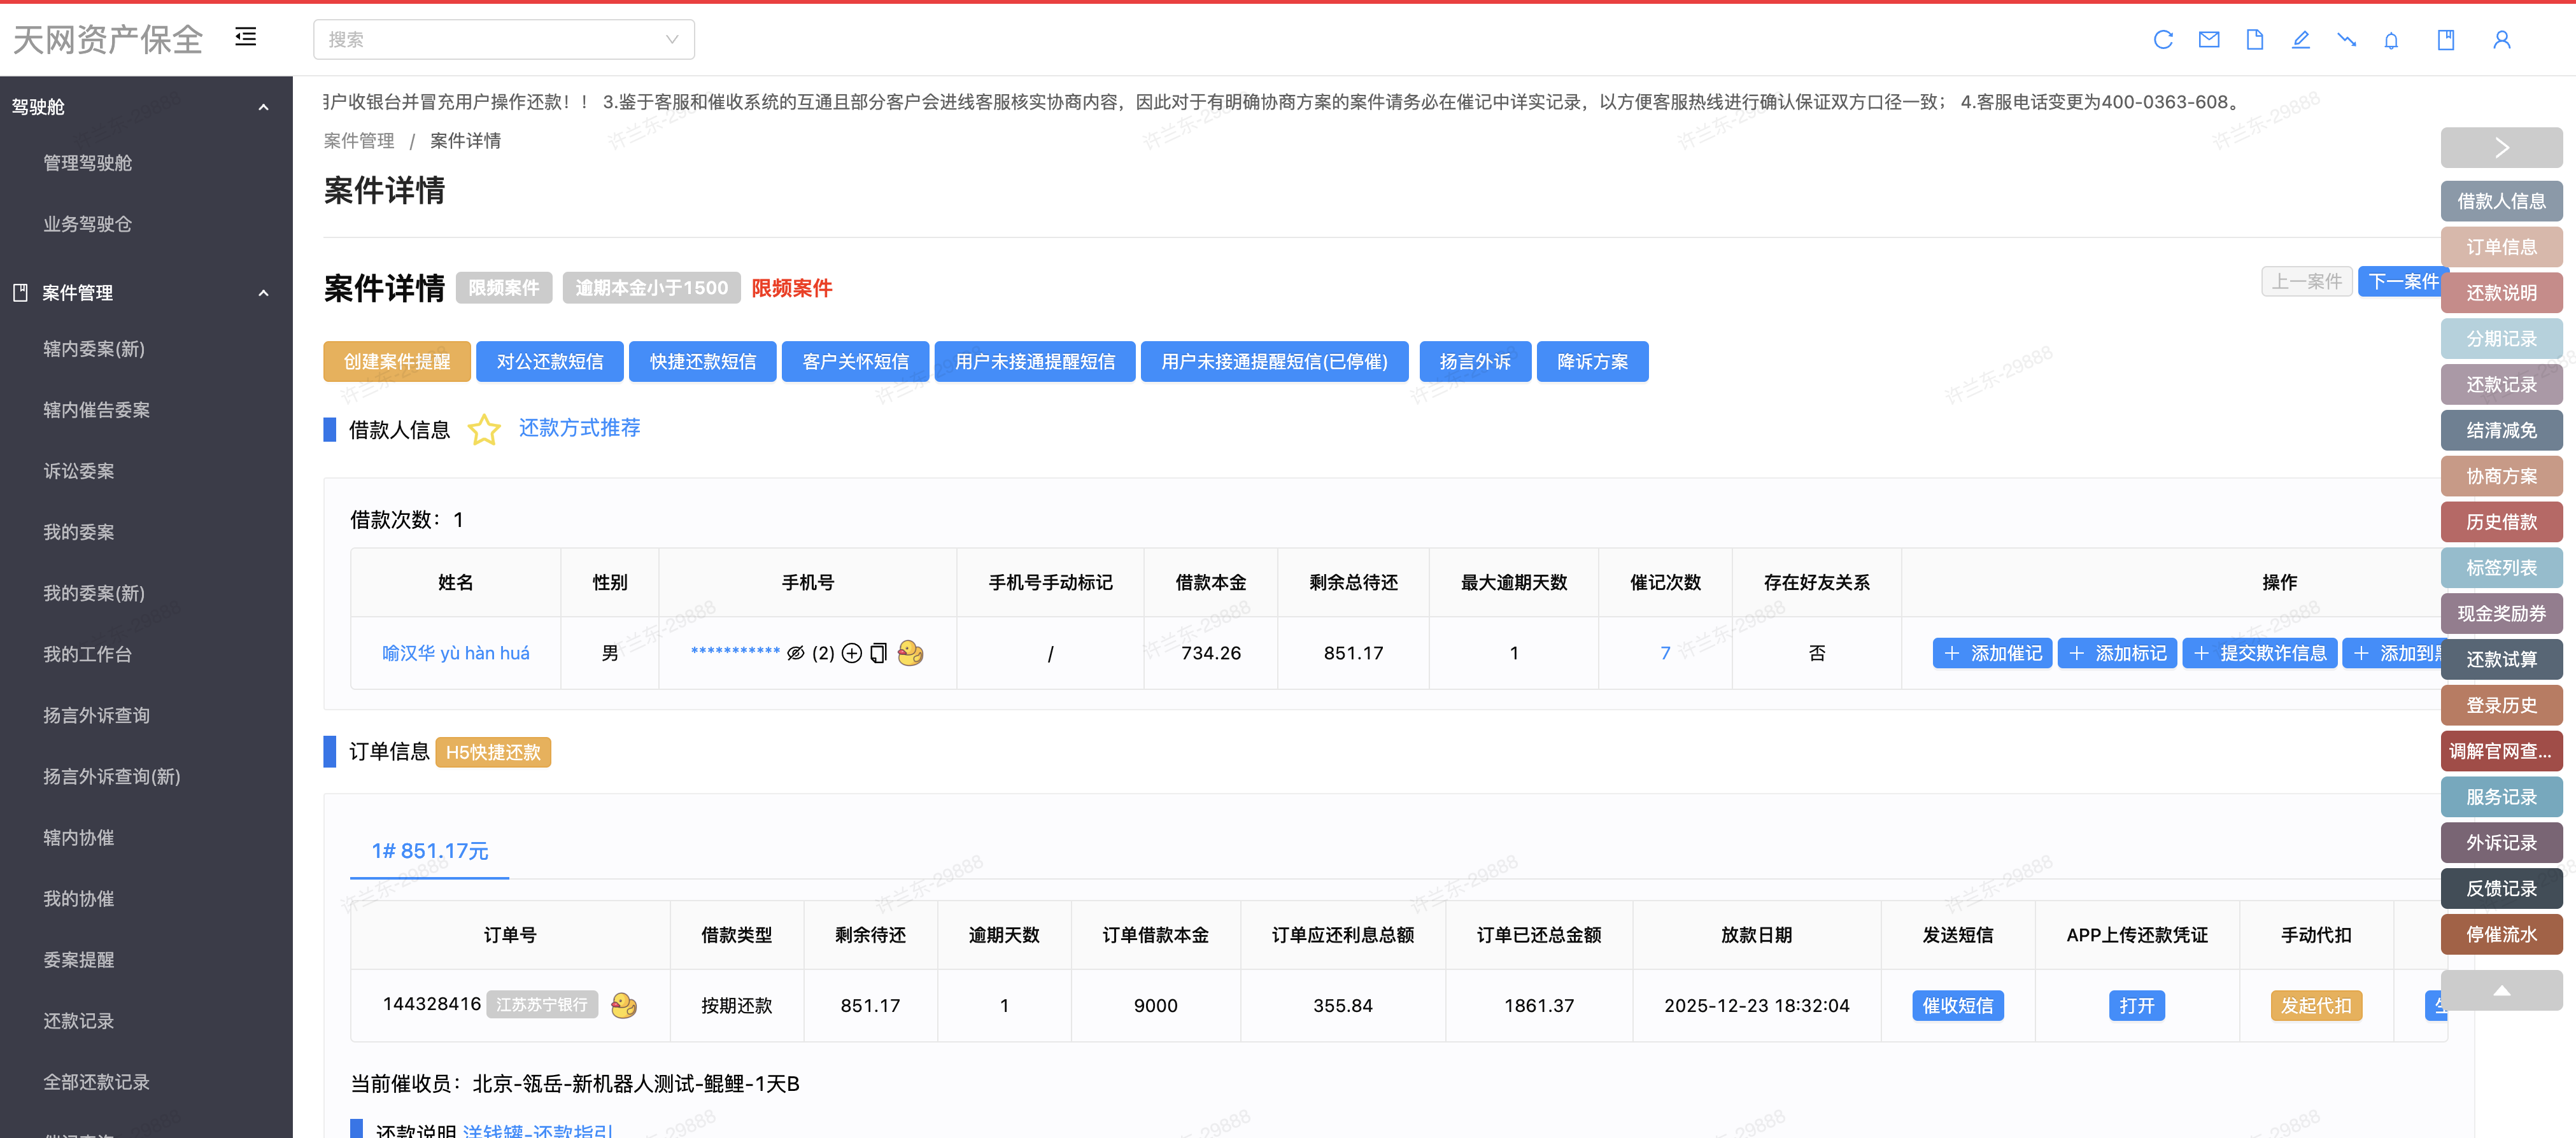Open the 搜索 dropdown box

pos(503,40)
